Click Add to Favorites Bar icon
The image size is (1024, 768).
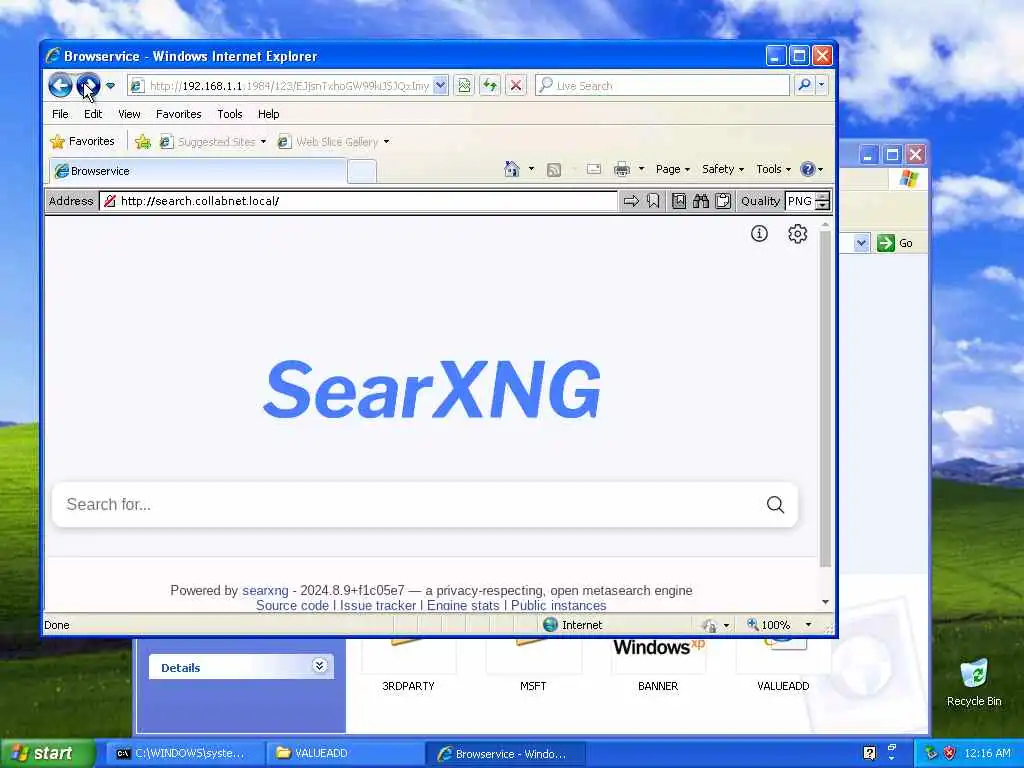pos(143,141)
